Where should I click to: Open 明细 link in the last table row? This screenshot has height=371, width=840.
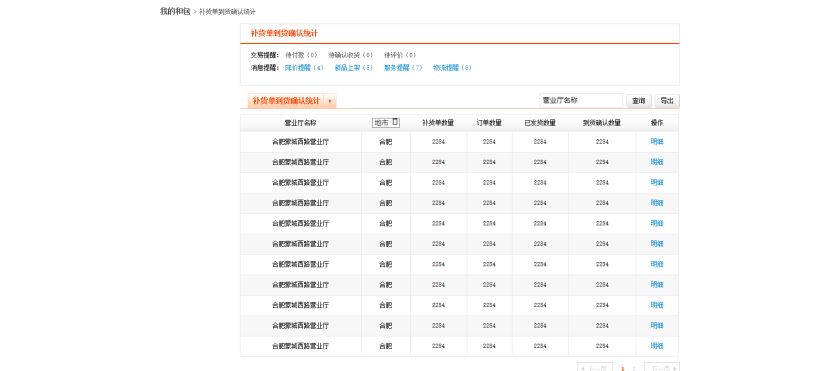tap(657, 346)
